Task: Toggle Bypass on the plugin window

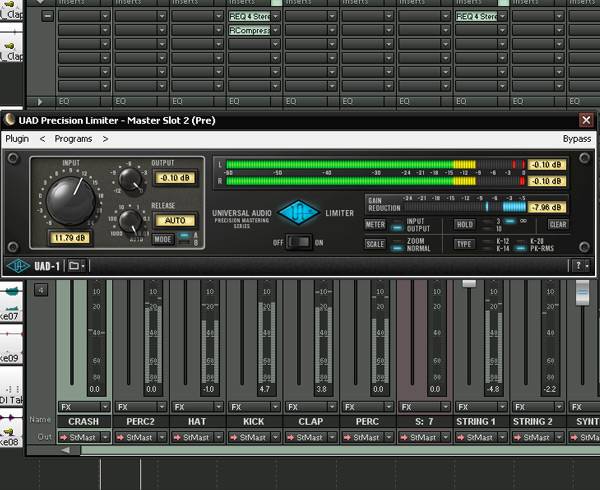Action: click(x=577, y=139)
